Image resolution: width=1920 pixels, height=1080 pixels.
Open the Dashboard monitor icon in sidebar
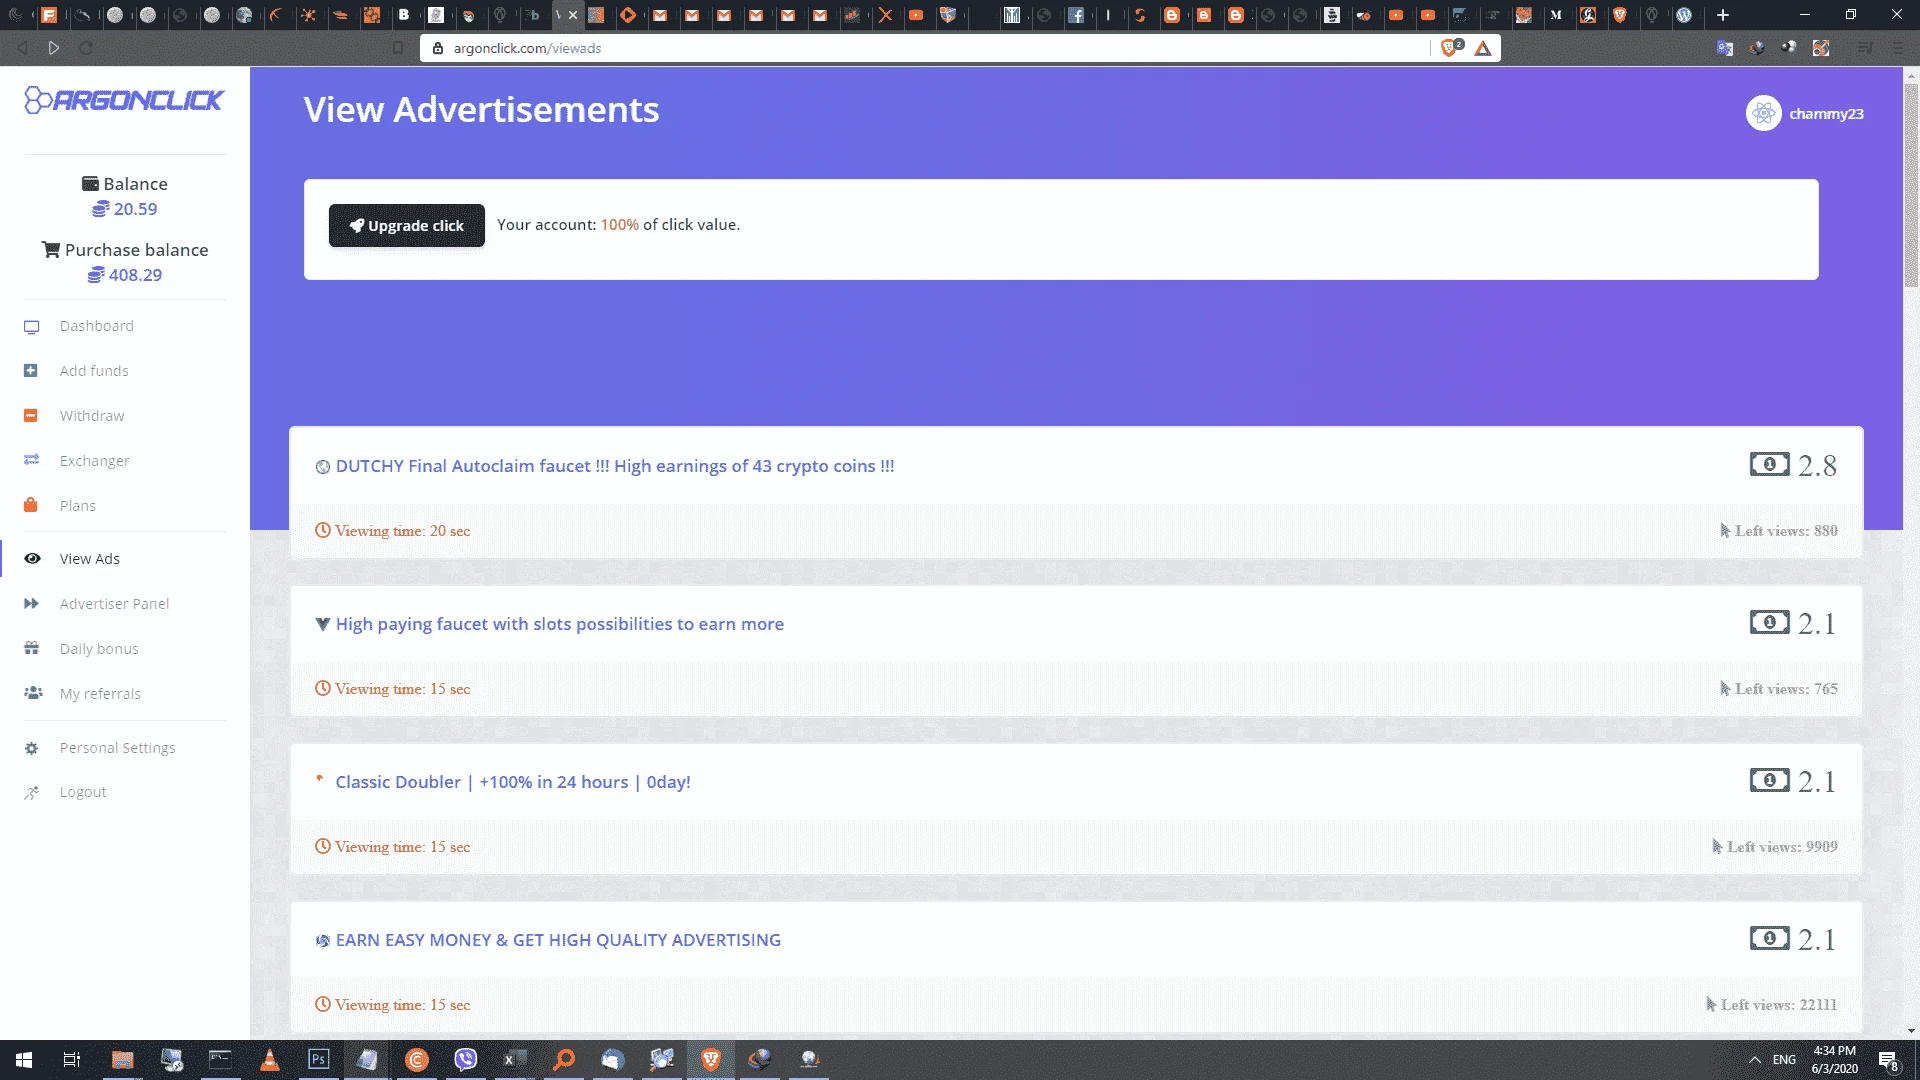coord(31,327)
